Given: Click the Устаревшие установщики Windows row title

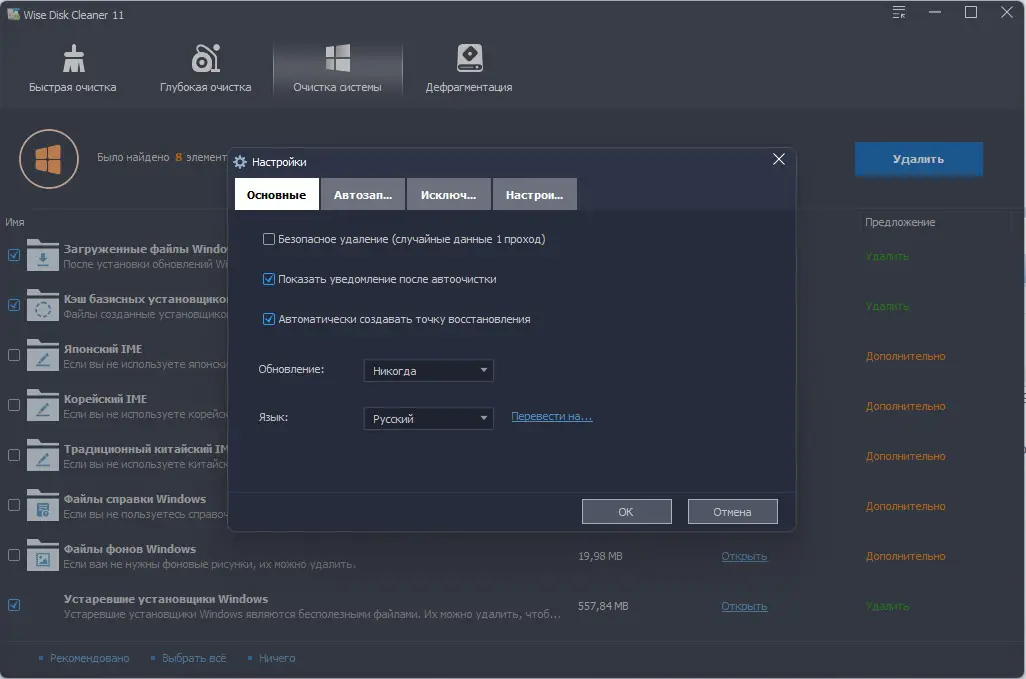Looking at the screenshot, I should click(166, 599).
